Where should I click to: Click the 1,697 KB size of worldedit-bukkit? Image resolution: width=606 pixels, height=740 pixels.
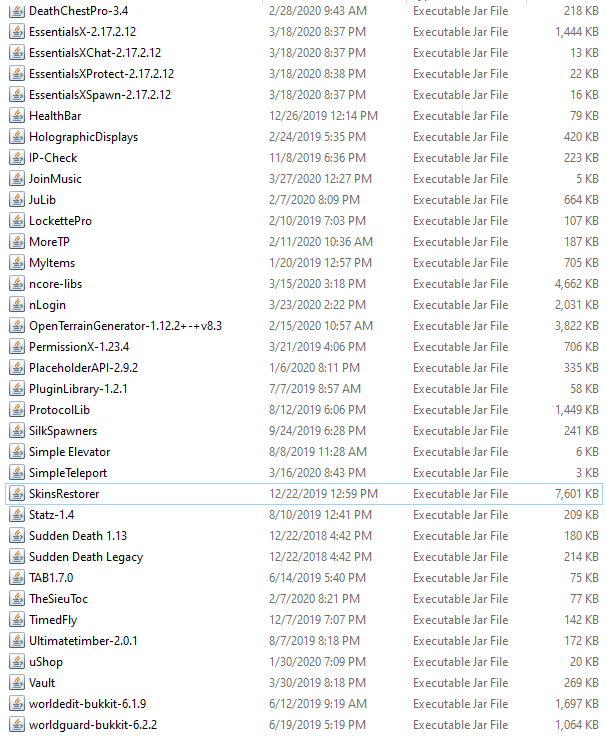coord(577,704)
